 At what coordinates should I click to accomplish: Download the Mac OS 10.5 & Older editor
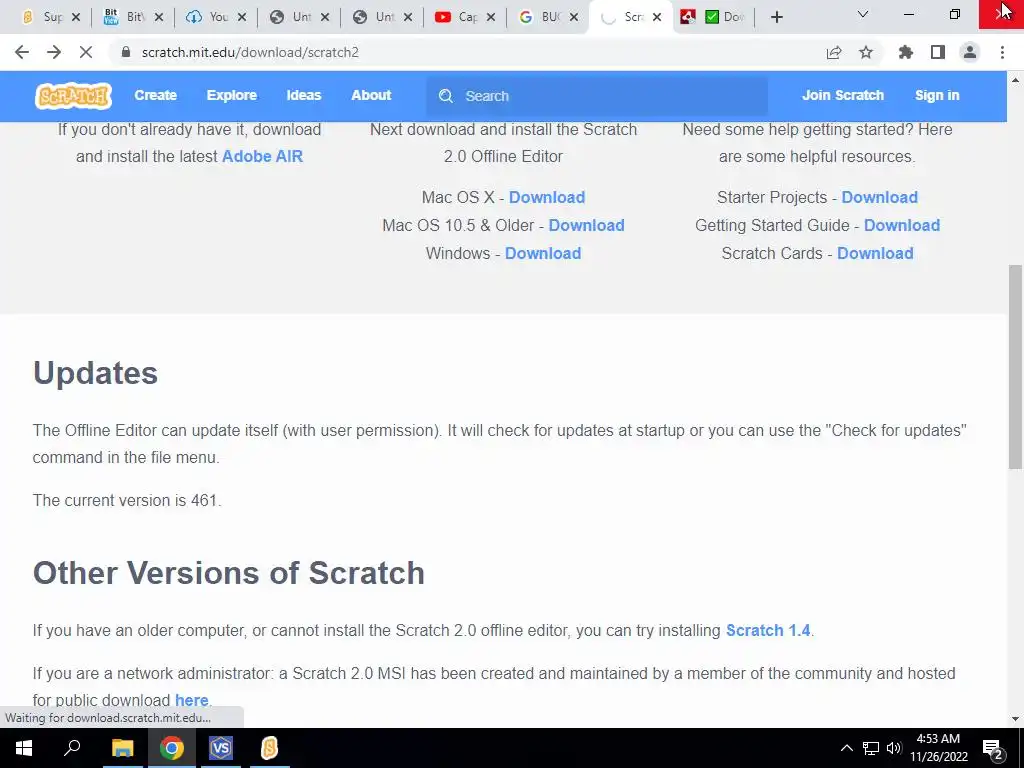pos(586,225)
